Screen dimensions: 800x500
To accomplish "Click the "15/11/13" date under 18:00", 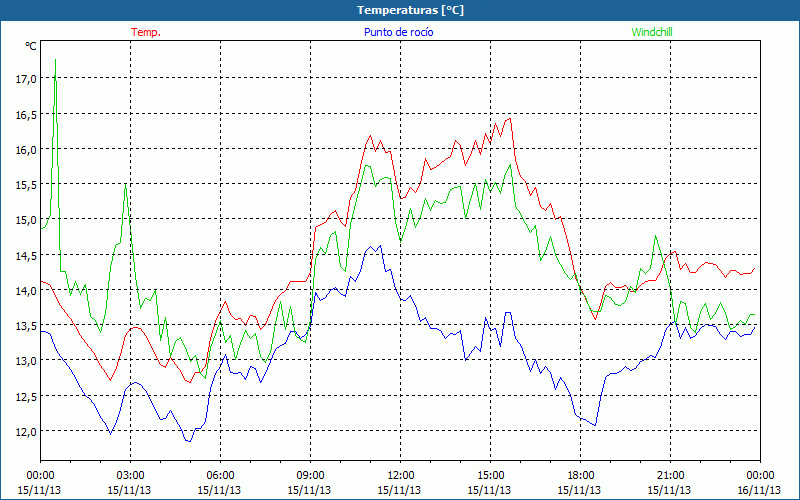I will coord(579,490).
